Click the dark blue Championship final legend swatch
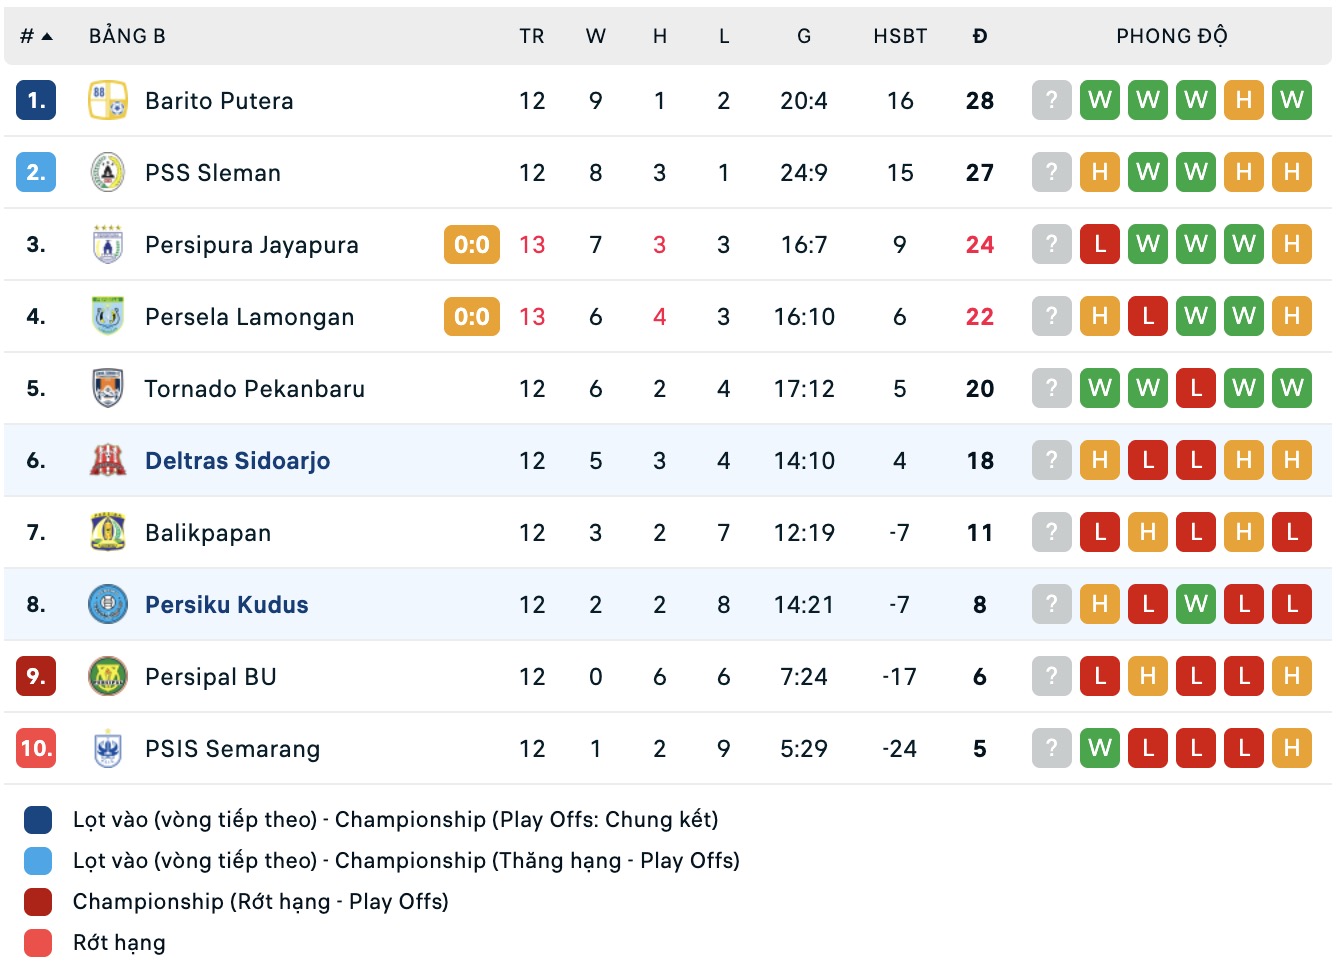 click(x=38, y=820)
